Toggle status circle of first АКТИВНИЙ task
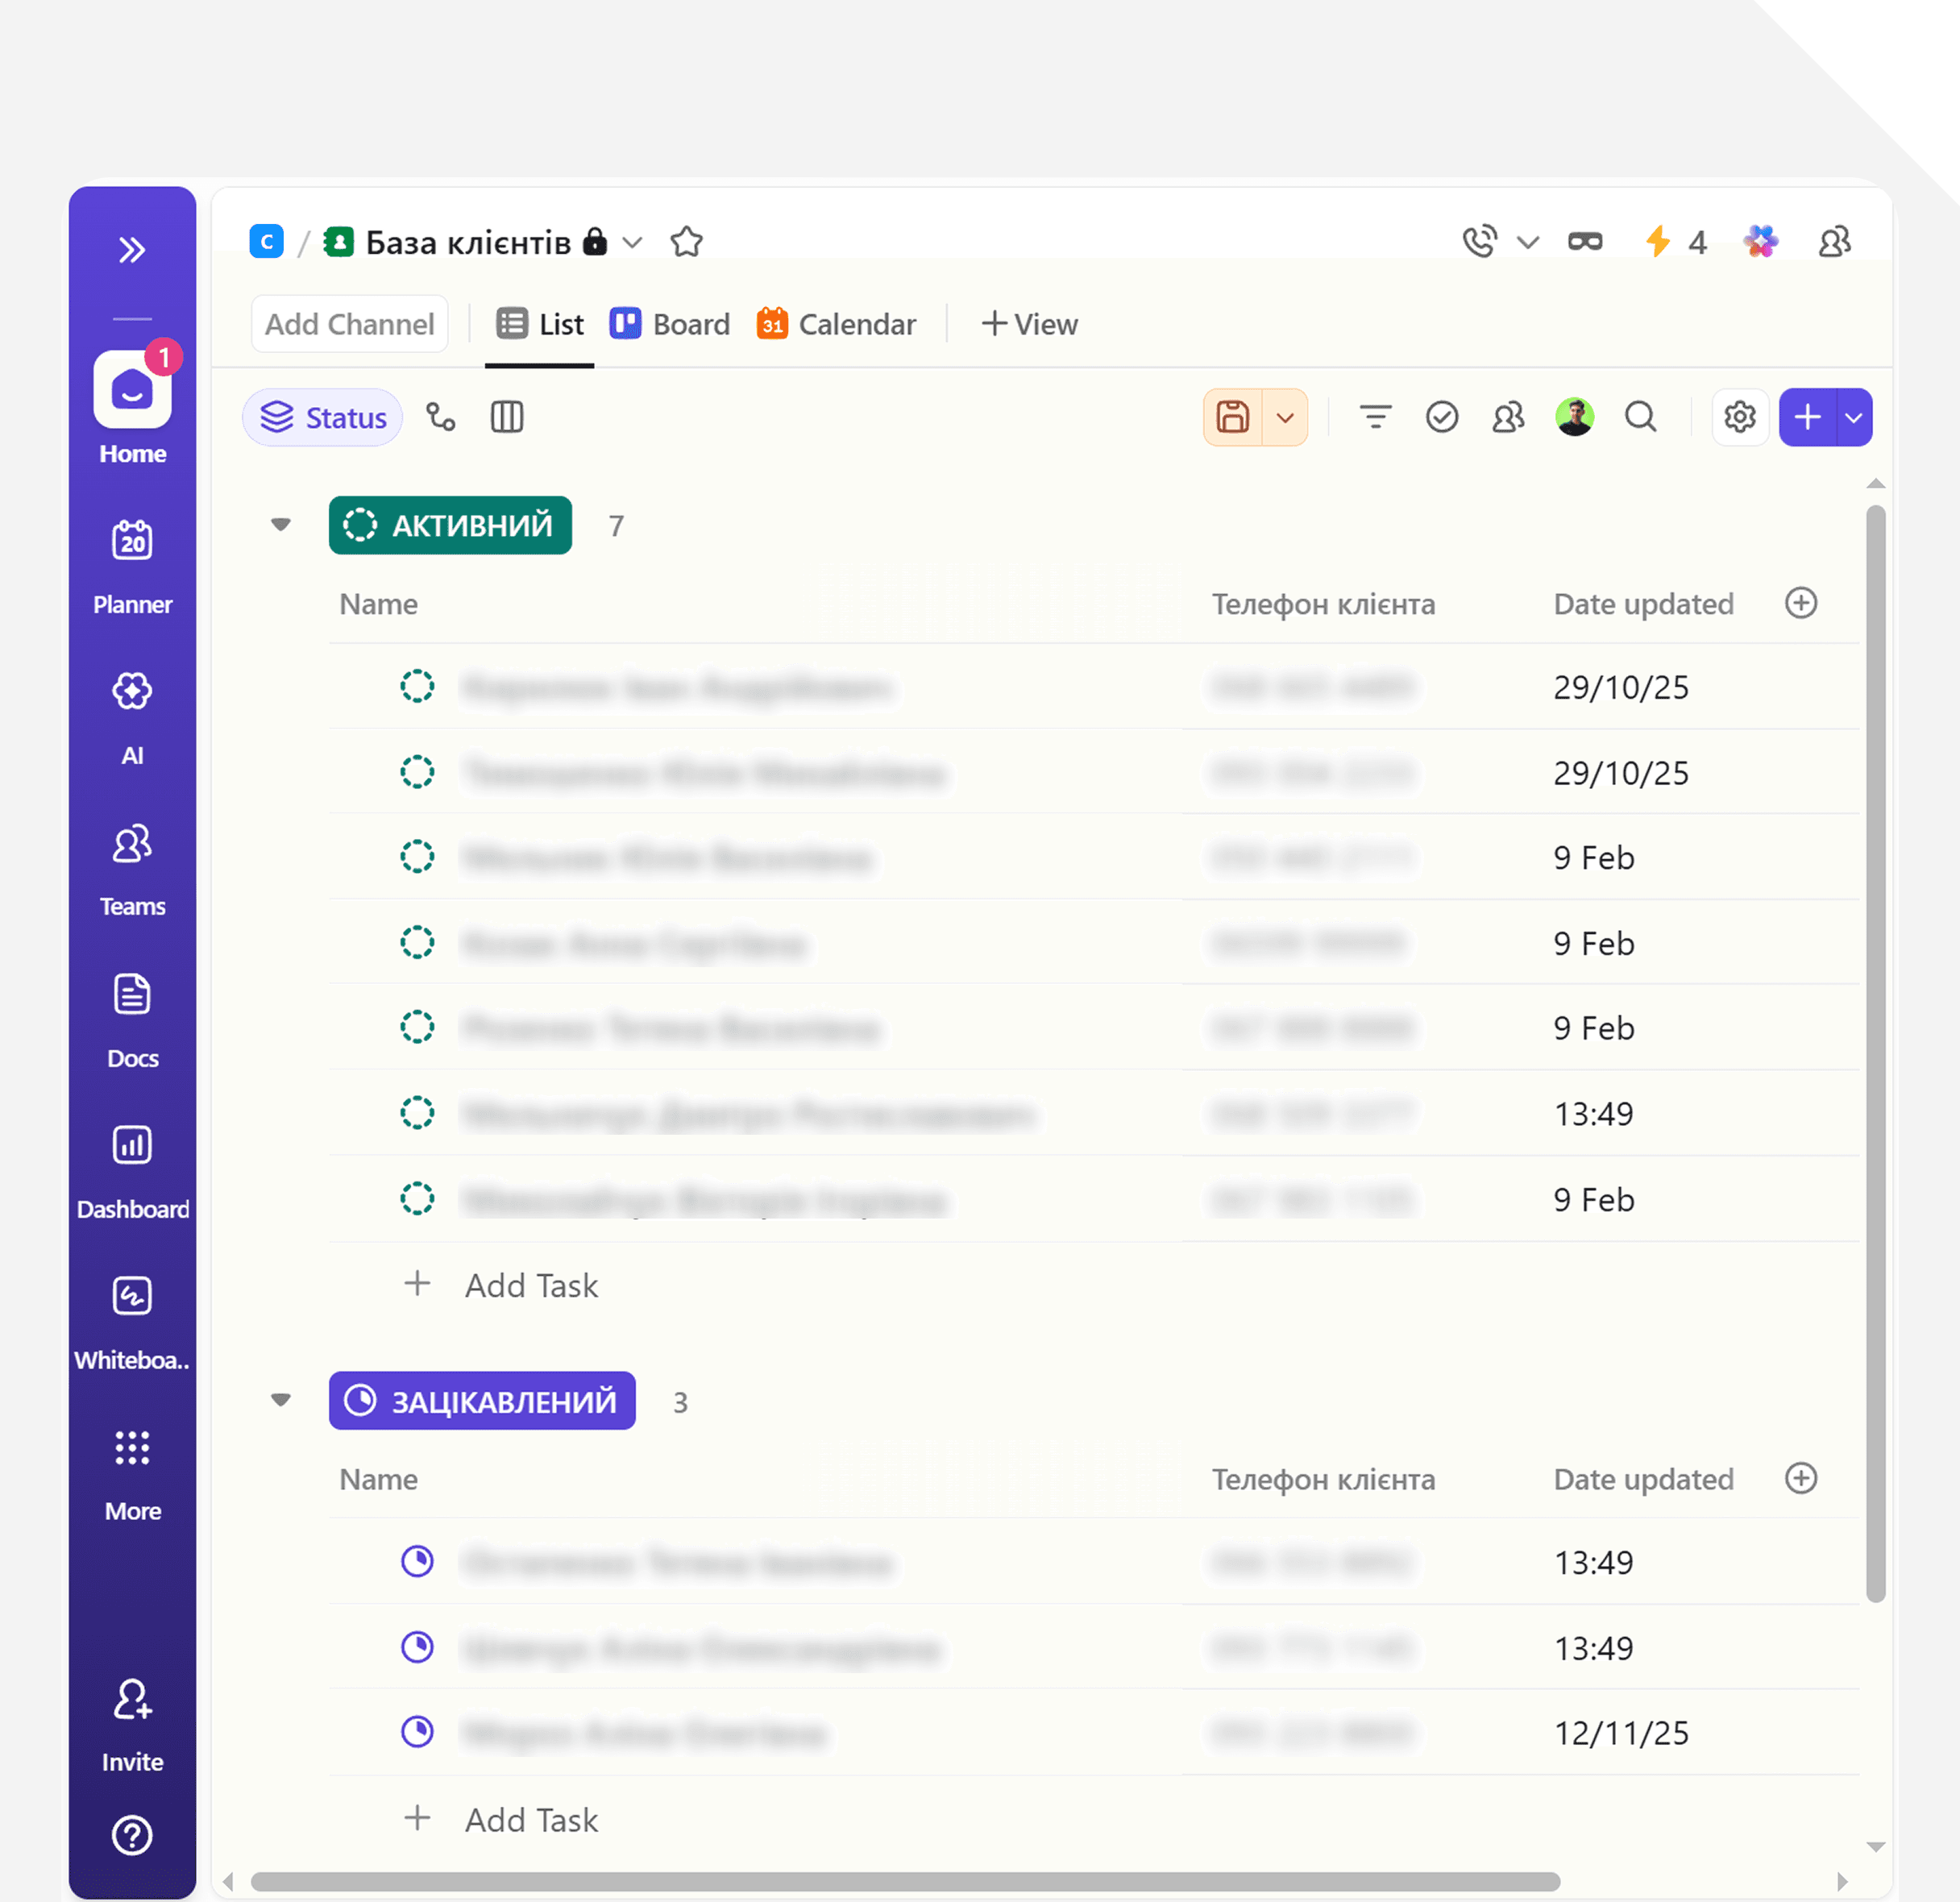Image resolution: width=1960 pixels, height=1902 pixels. click(x=417, y=687)
